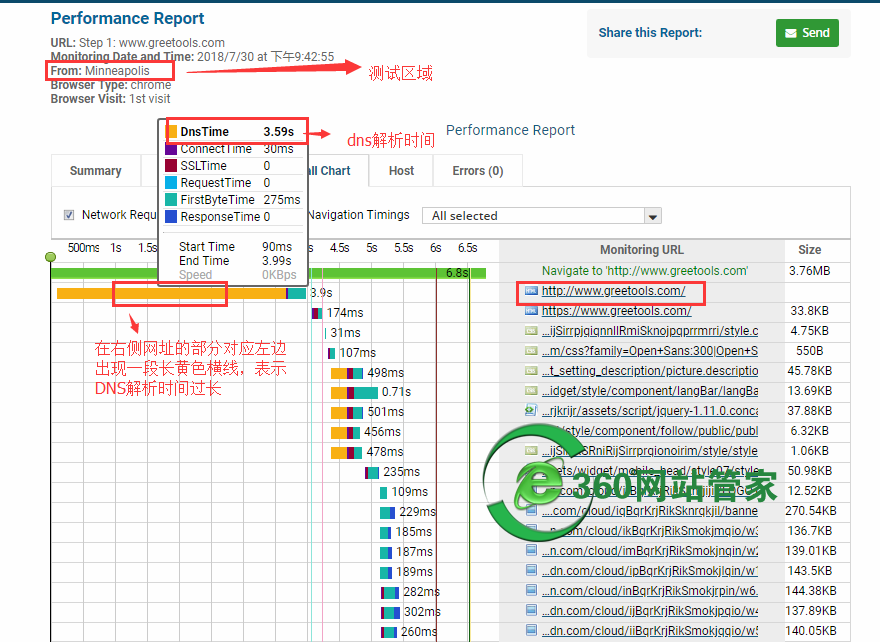Open the All selected dropdown
Viewport: 880px width, 642px height.
click(x=542, y=216)
